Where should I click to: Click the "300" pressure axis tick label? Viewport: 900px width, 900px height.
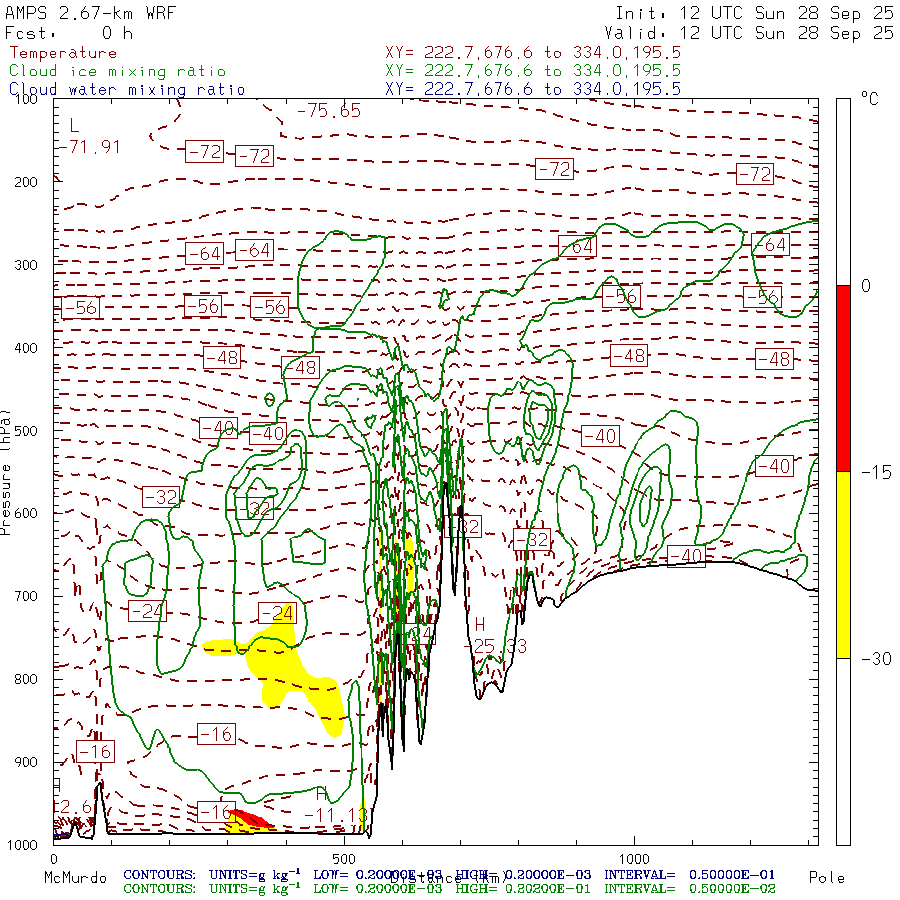(26, 265)
